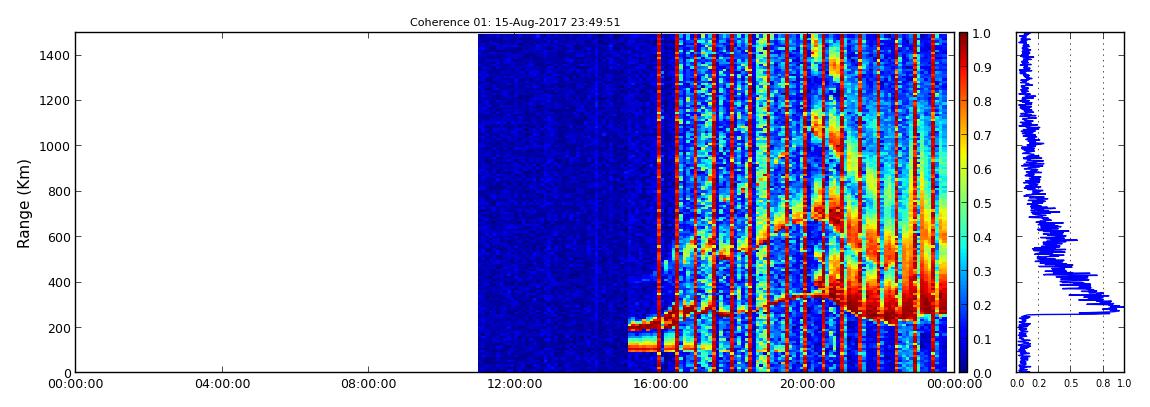Click the 0.2 tick label under the profile plot
Image resolution: width=1150 pixels, height=407 pixels.
point(1039,384)
